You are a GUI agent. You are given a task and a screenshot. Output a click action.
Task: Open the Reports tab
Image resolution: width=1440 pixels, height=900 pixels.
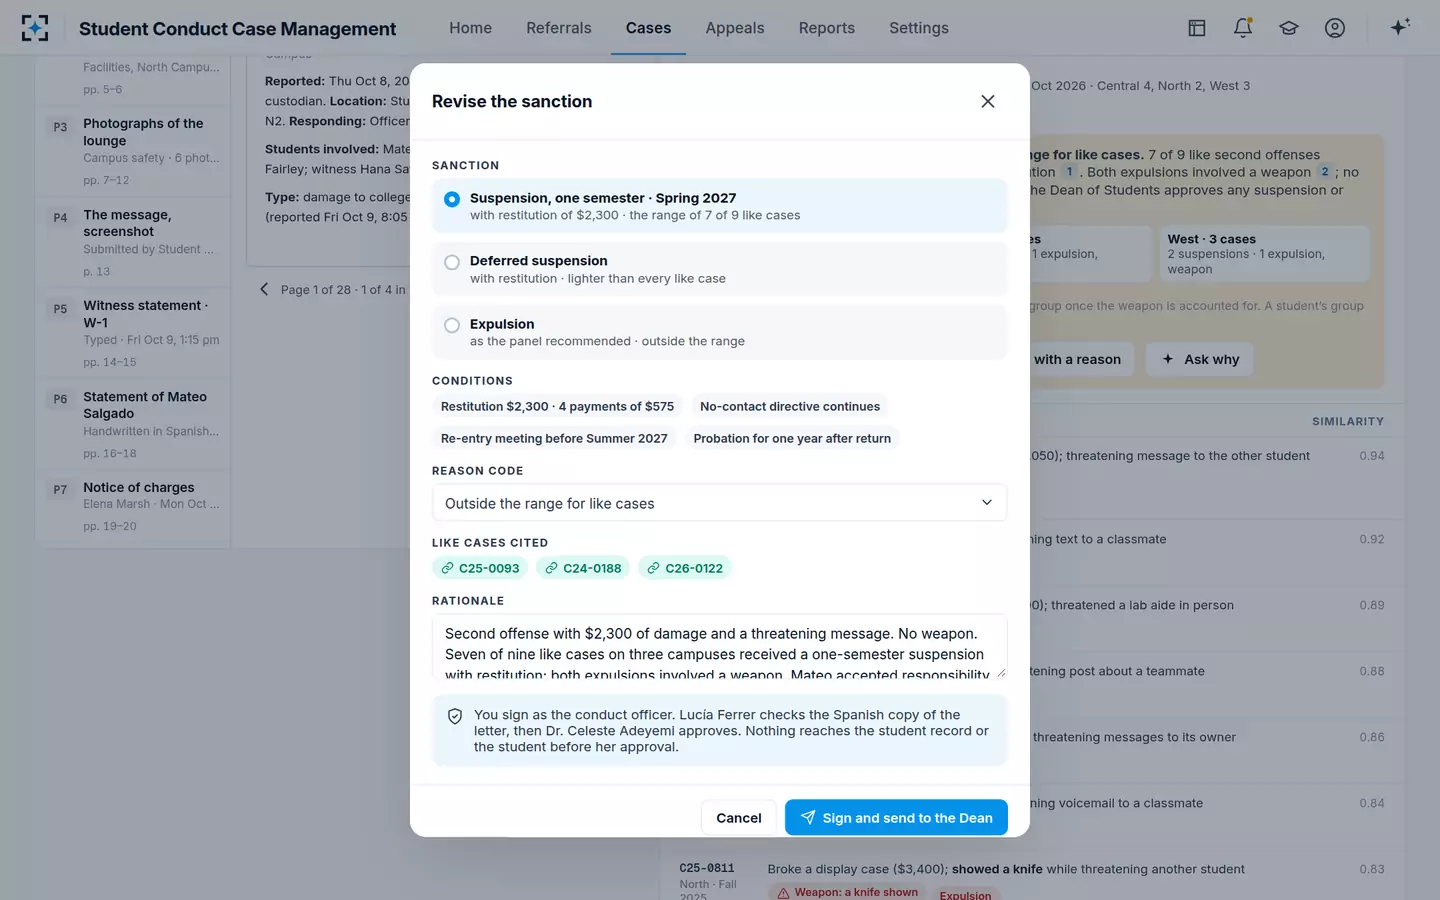pyautogui.click(x=827, y=28)
